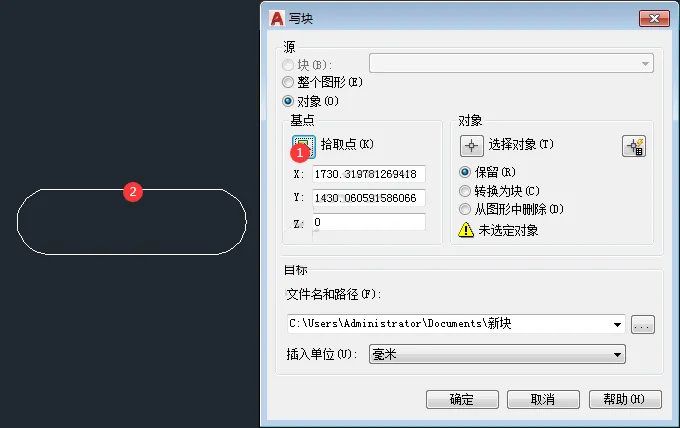Click the yellow warning icon for no objects selected
Screen dimensions: 680x428
(x=466, y=230)
